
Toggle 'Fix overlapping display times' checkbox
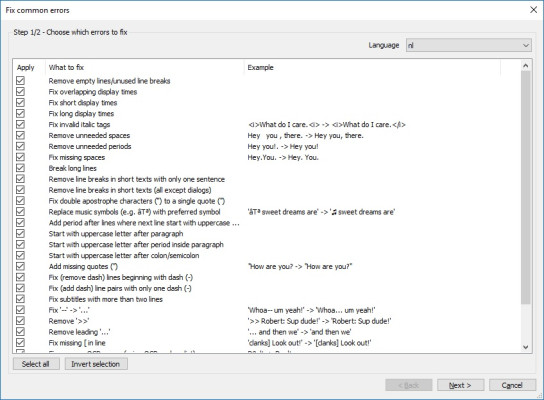tap(20, 92)
